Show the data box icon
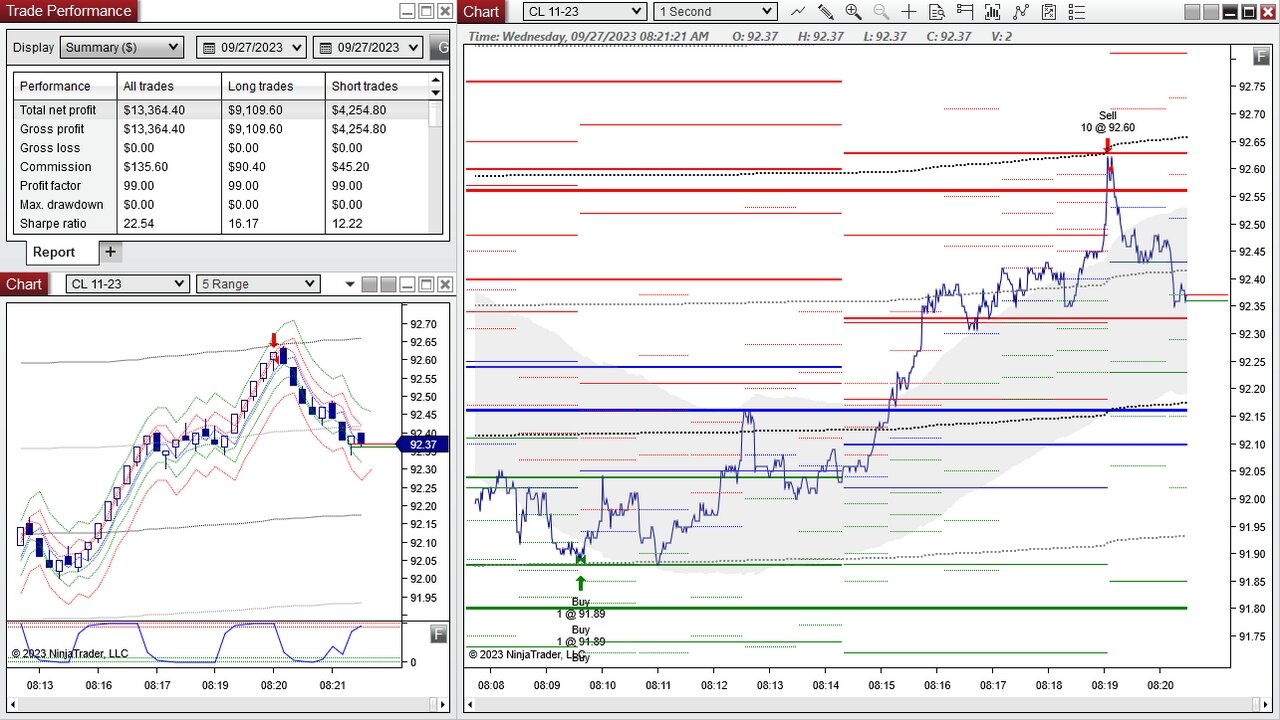Viewport: 1280px width, 720px height. (x=936, y=12)
